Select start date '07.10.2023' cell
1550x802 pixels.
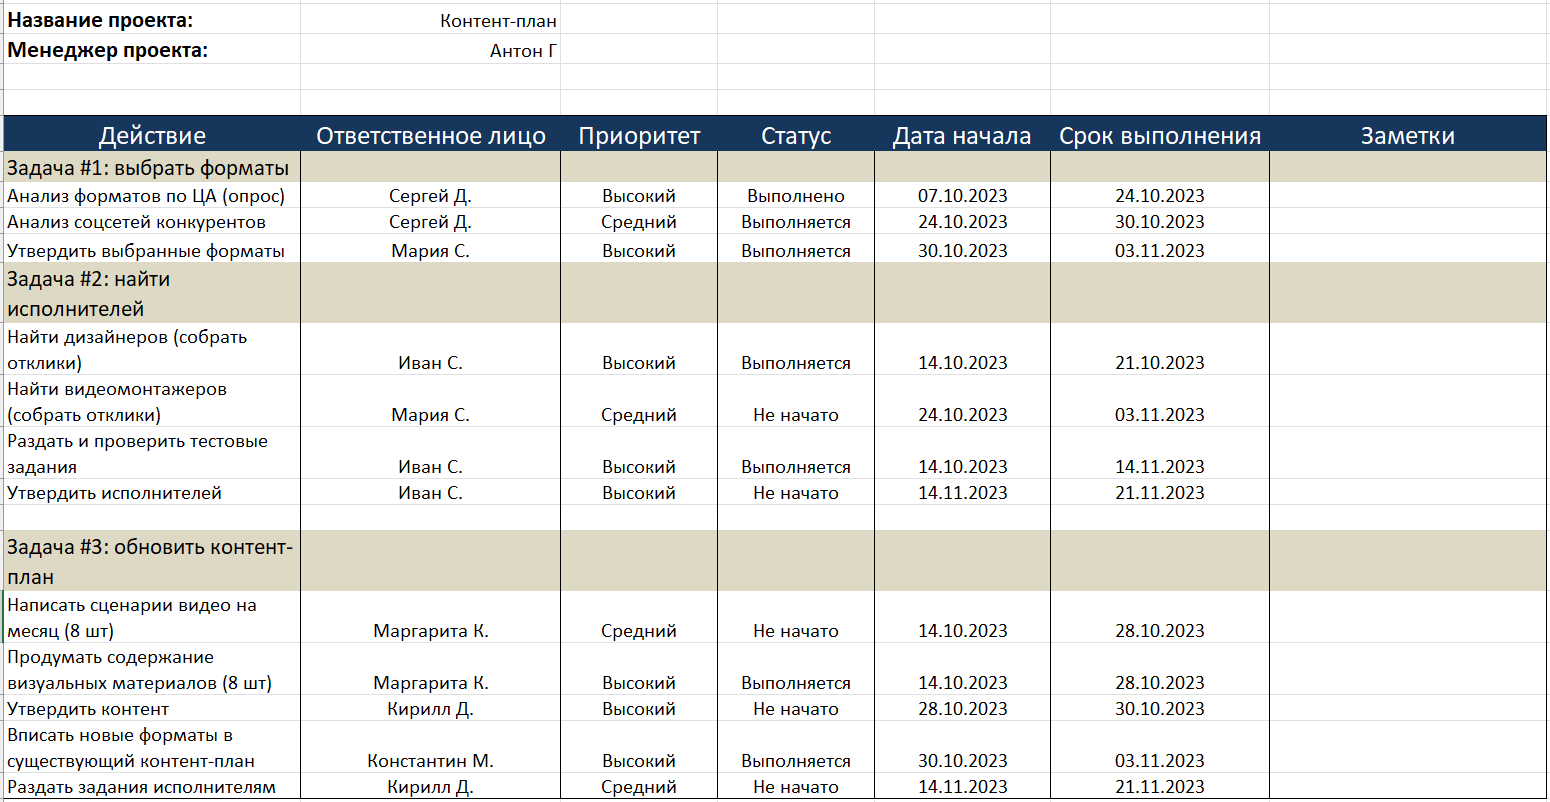pyautogui.click(x=962, y=196)
